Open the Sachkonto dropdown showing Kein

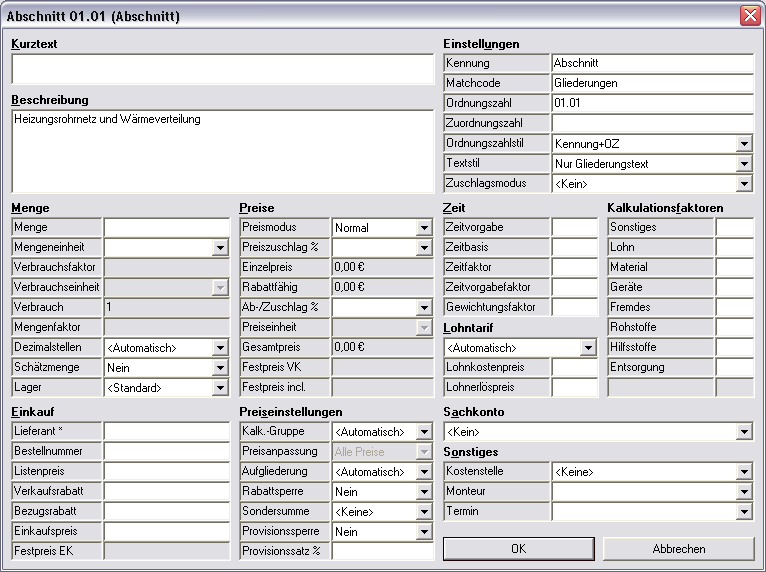744,431
